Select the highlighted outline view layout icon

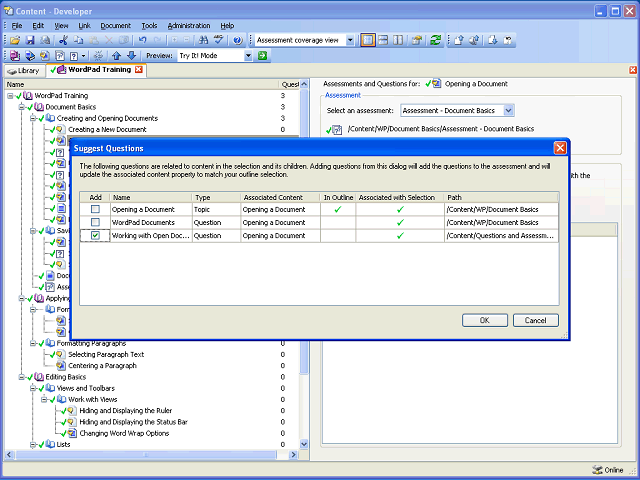coord(368,40)
